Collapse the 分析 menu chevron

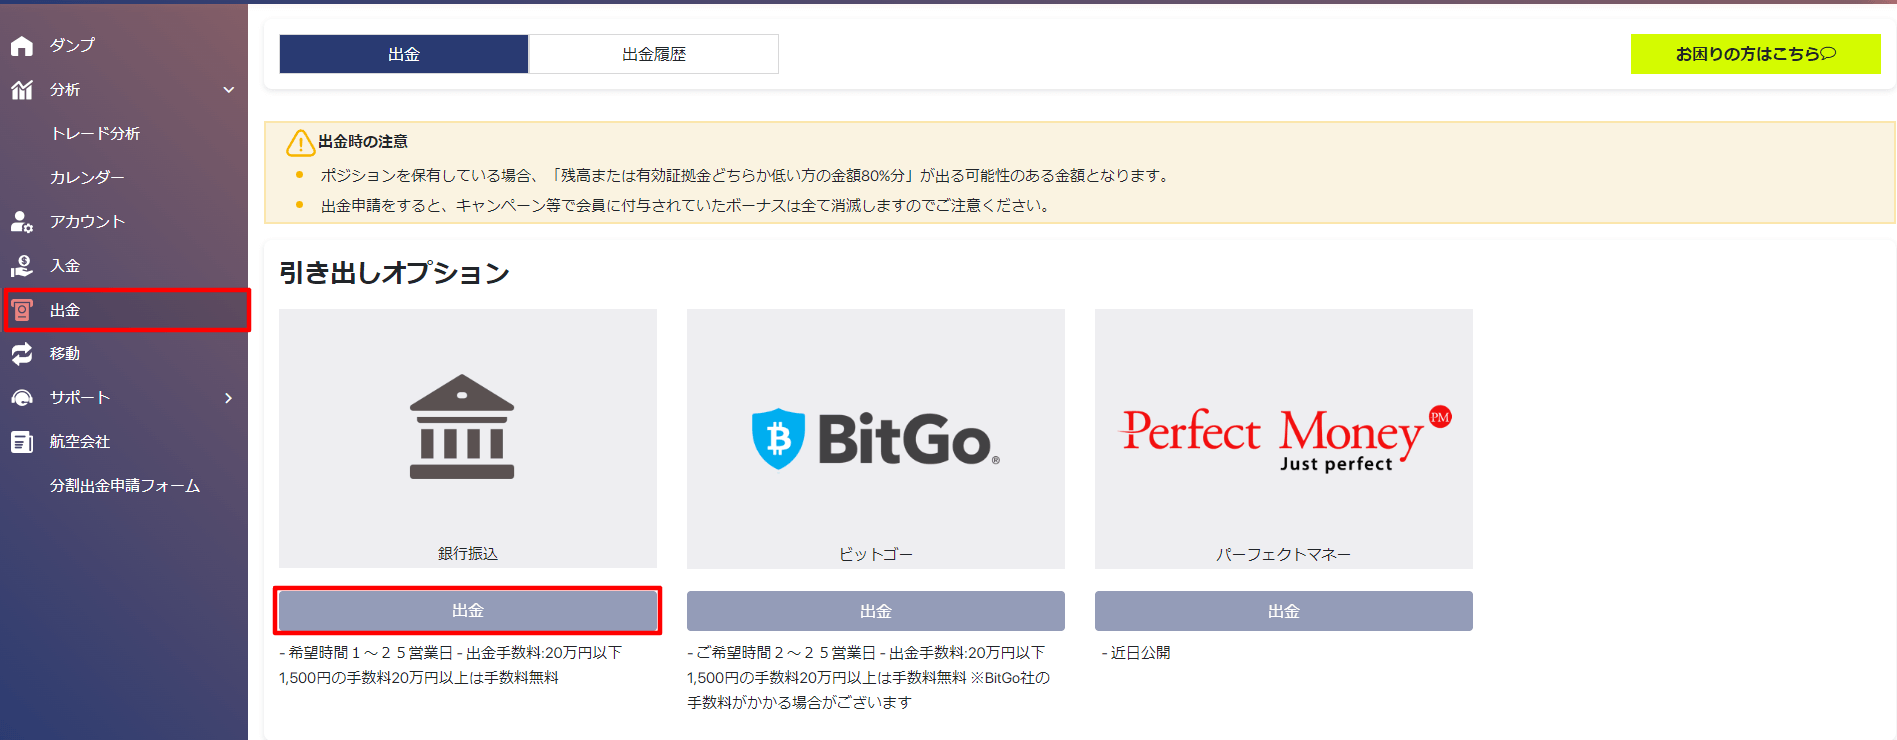click(229, 90)
